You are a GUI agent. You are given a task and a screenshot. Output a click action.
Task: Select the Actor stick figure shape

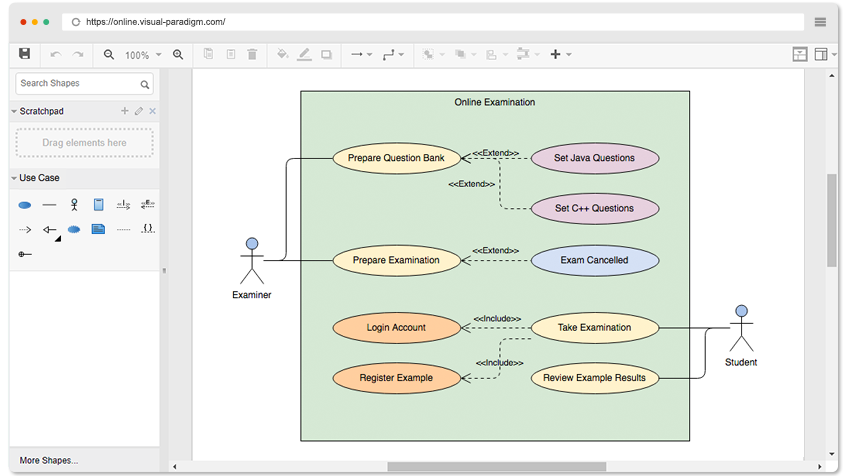coord(74,204)
